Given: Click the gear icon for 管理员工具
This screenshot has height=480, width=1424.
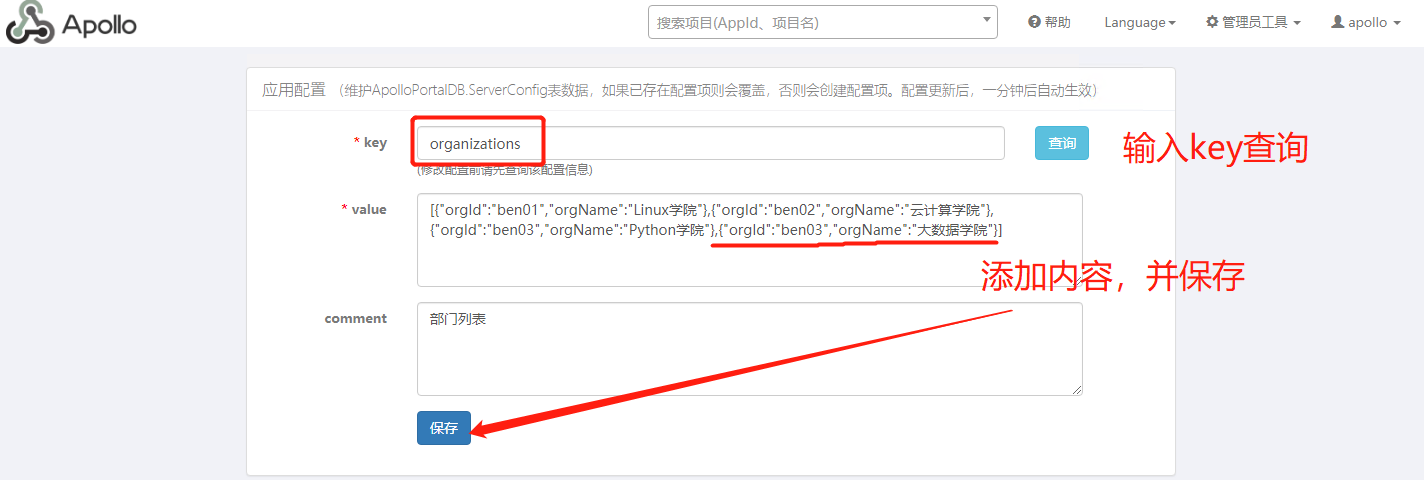Looking at the screenshot, I should point(1212,22).
